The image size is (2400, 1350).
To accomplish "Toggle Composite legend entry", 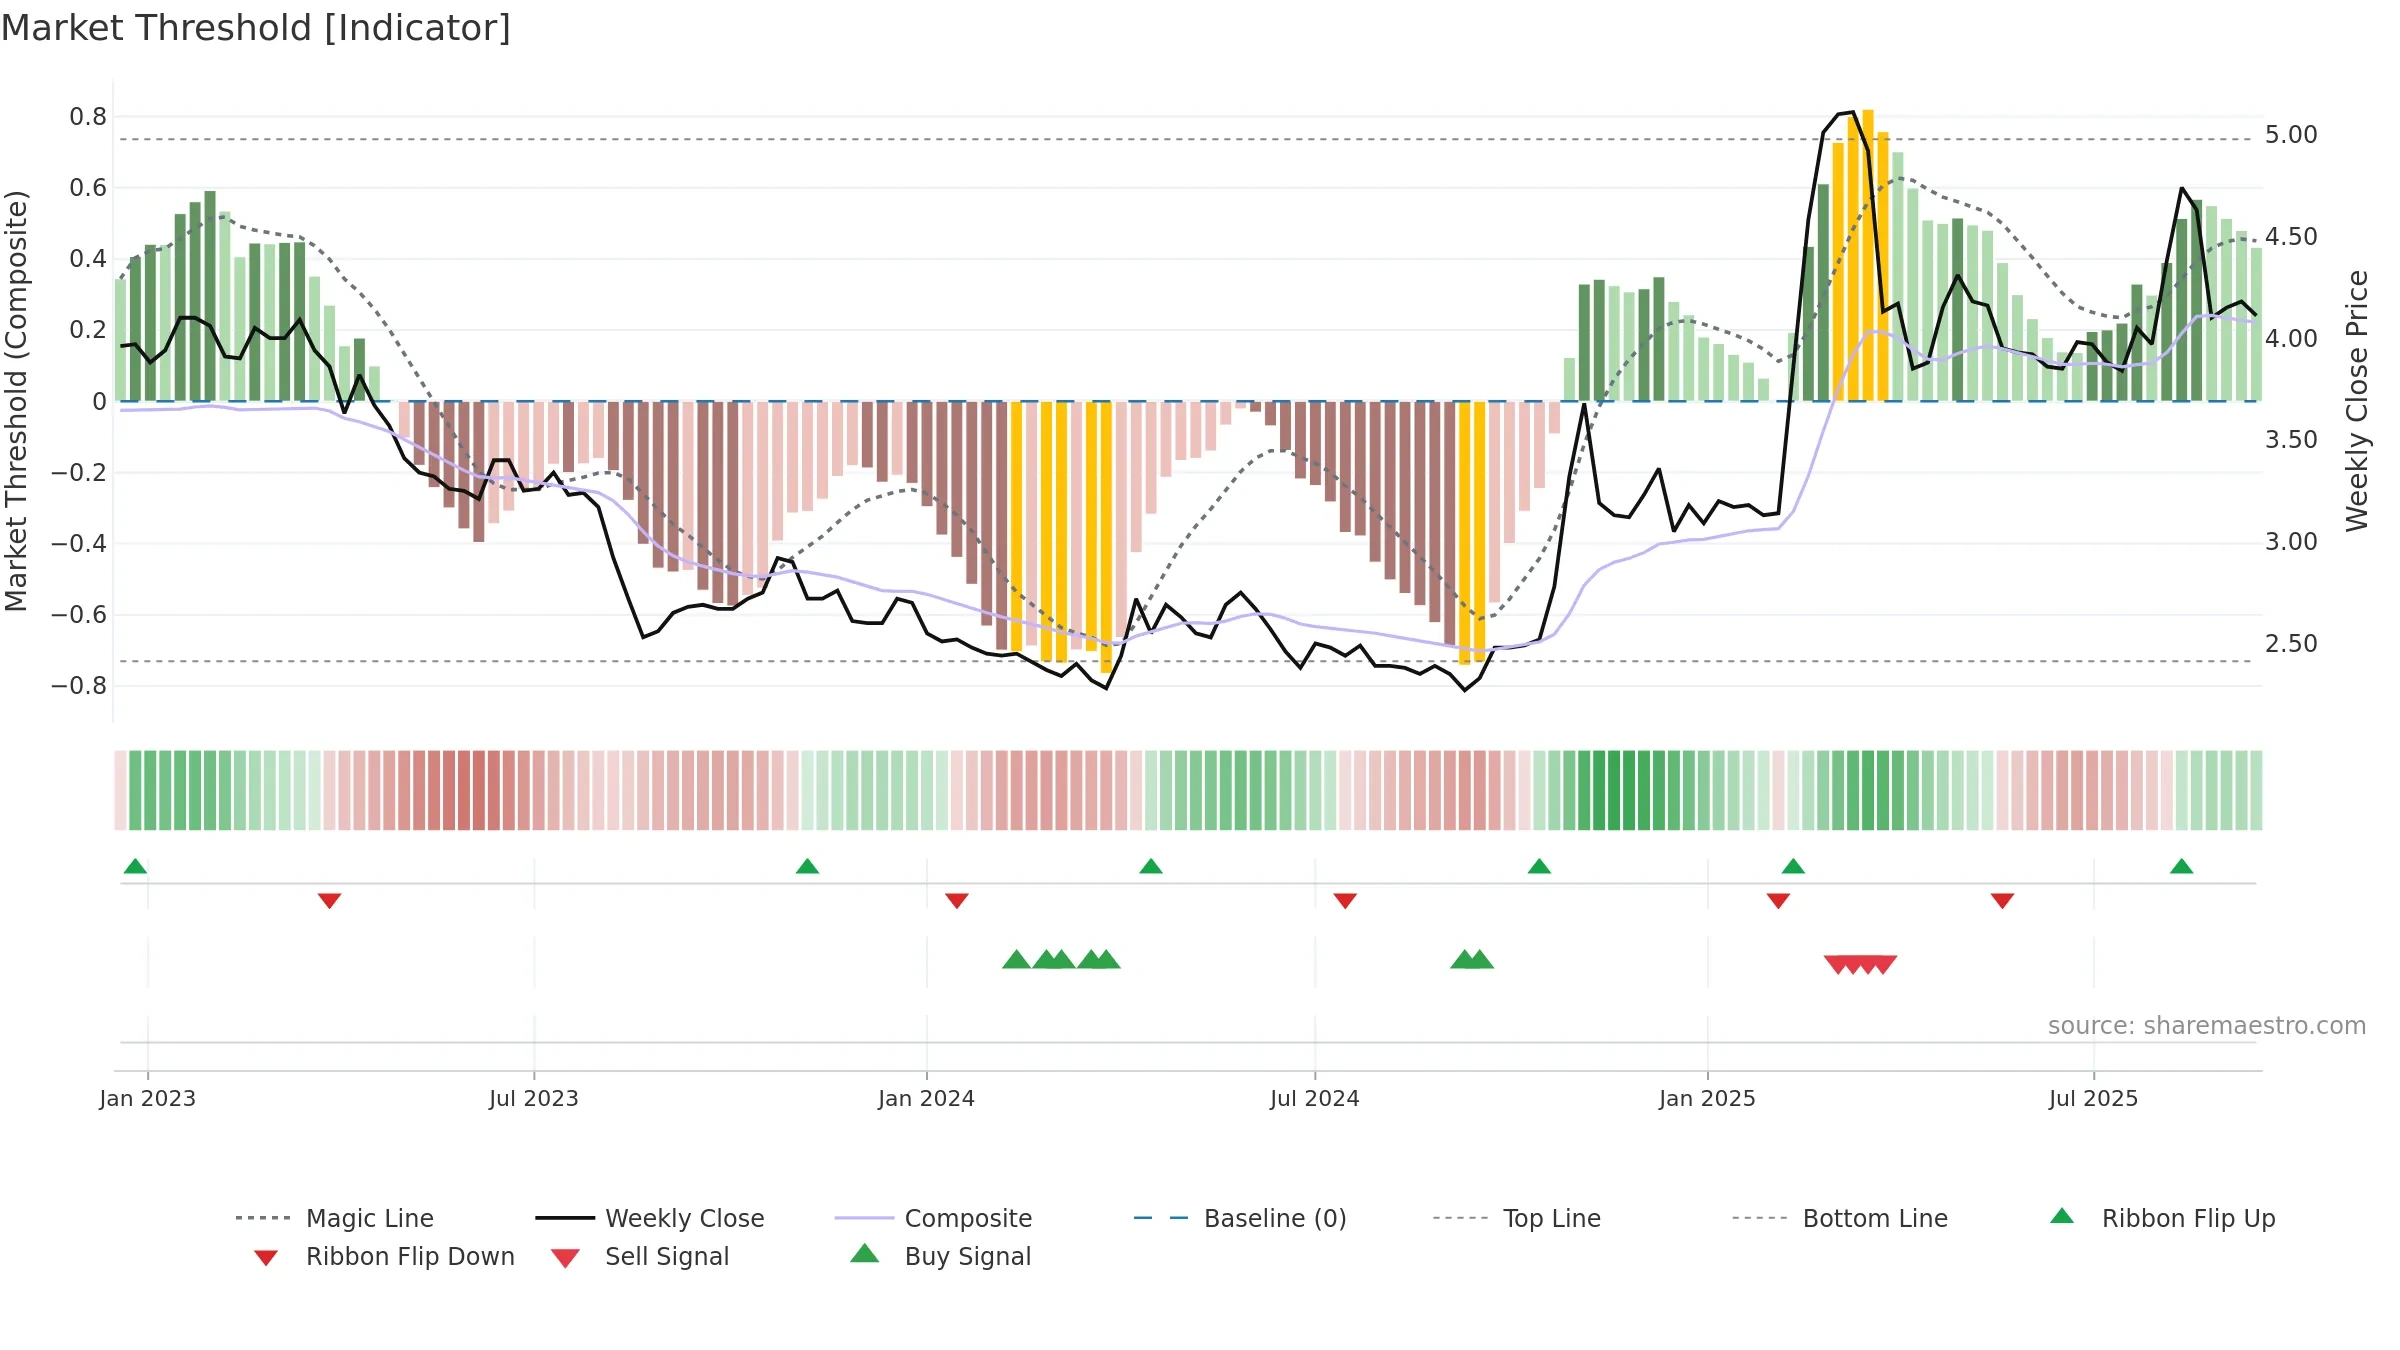I will [x=933, y=1218].
